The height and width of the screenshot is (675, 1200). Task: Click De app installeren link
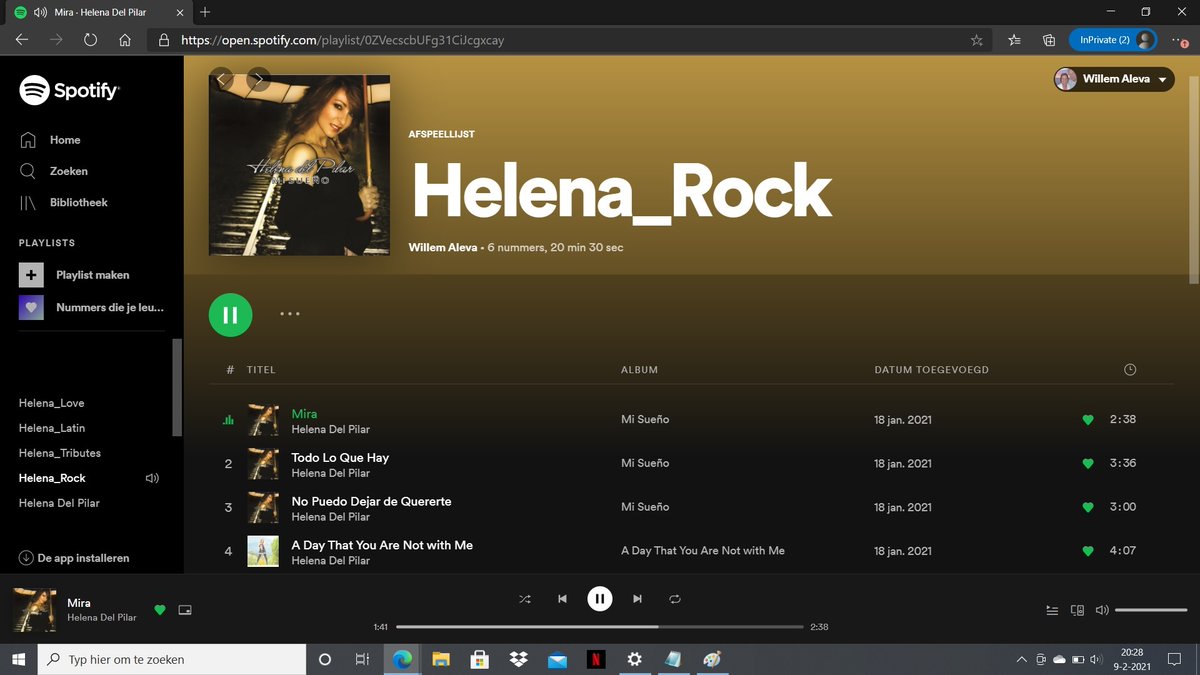pyautogui.click(x=74, y=558)
